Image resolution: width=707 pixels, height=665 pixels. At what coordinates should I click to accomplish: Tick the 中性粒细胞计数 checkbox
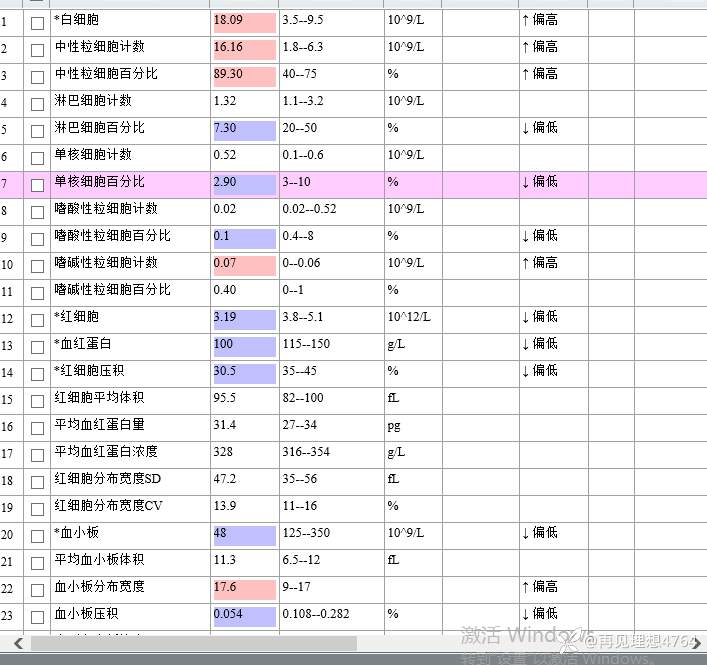(37, 49)
